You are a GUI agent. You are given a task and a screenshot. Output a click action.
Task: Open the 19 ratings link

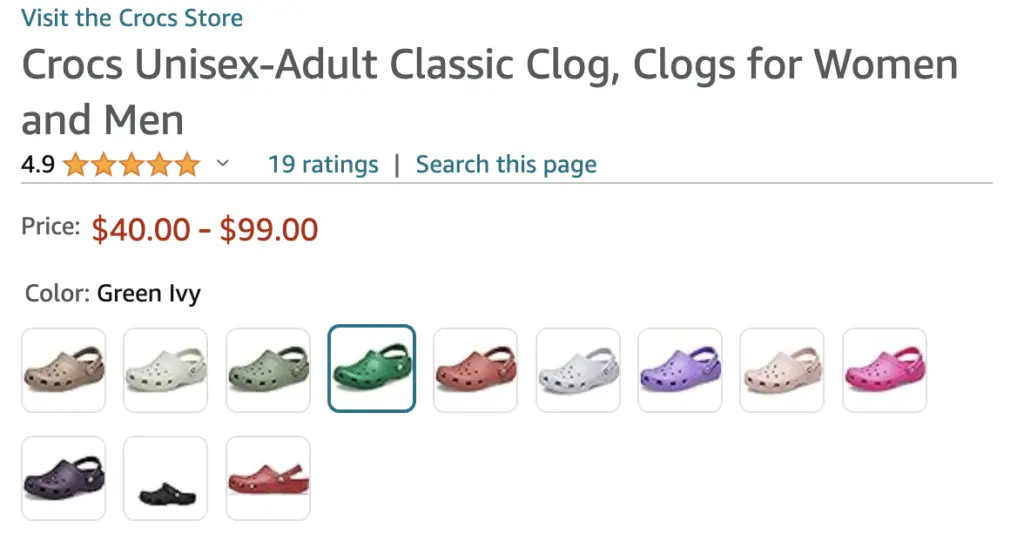[323, 164]
